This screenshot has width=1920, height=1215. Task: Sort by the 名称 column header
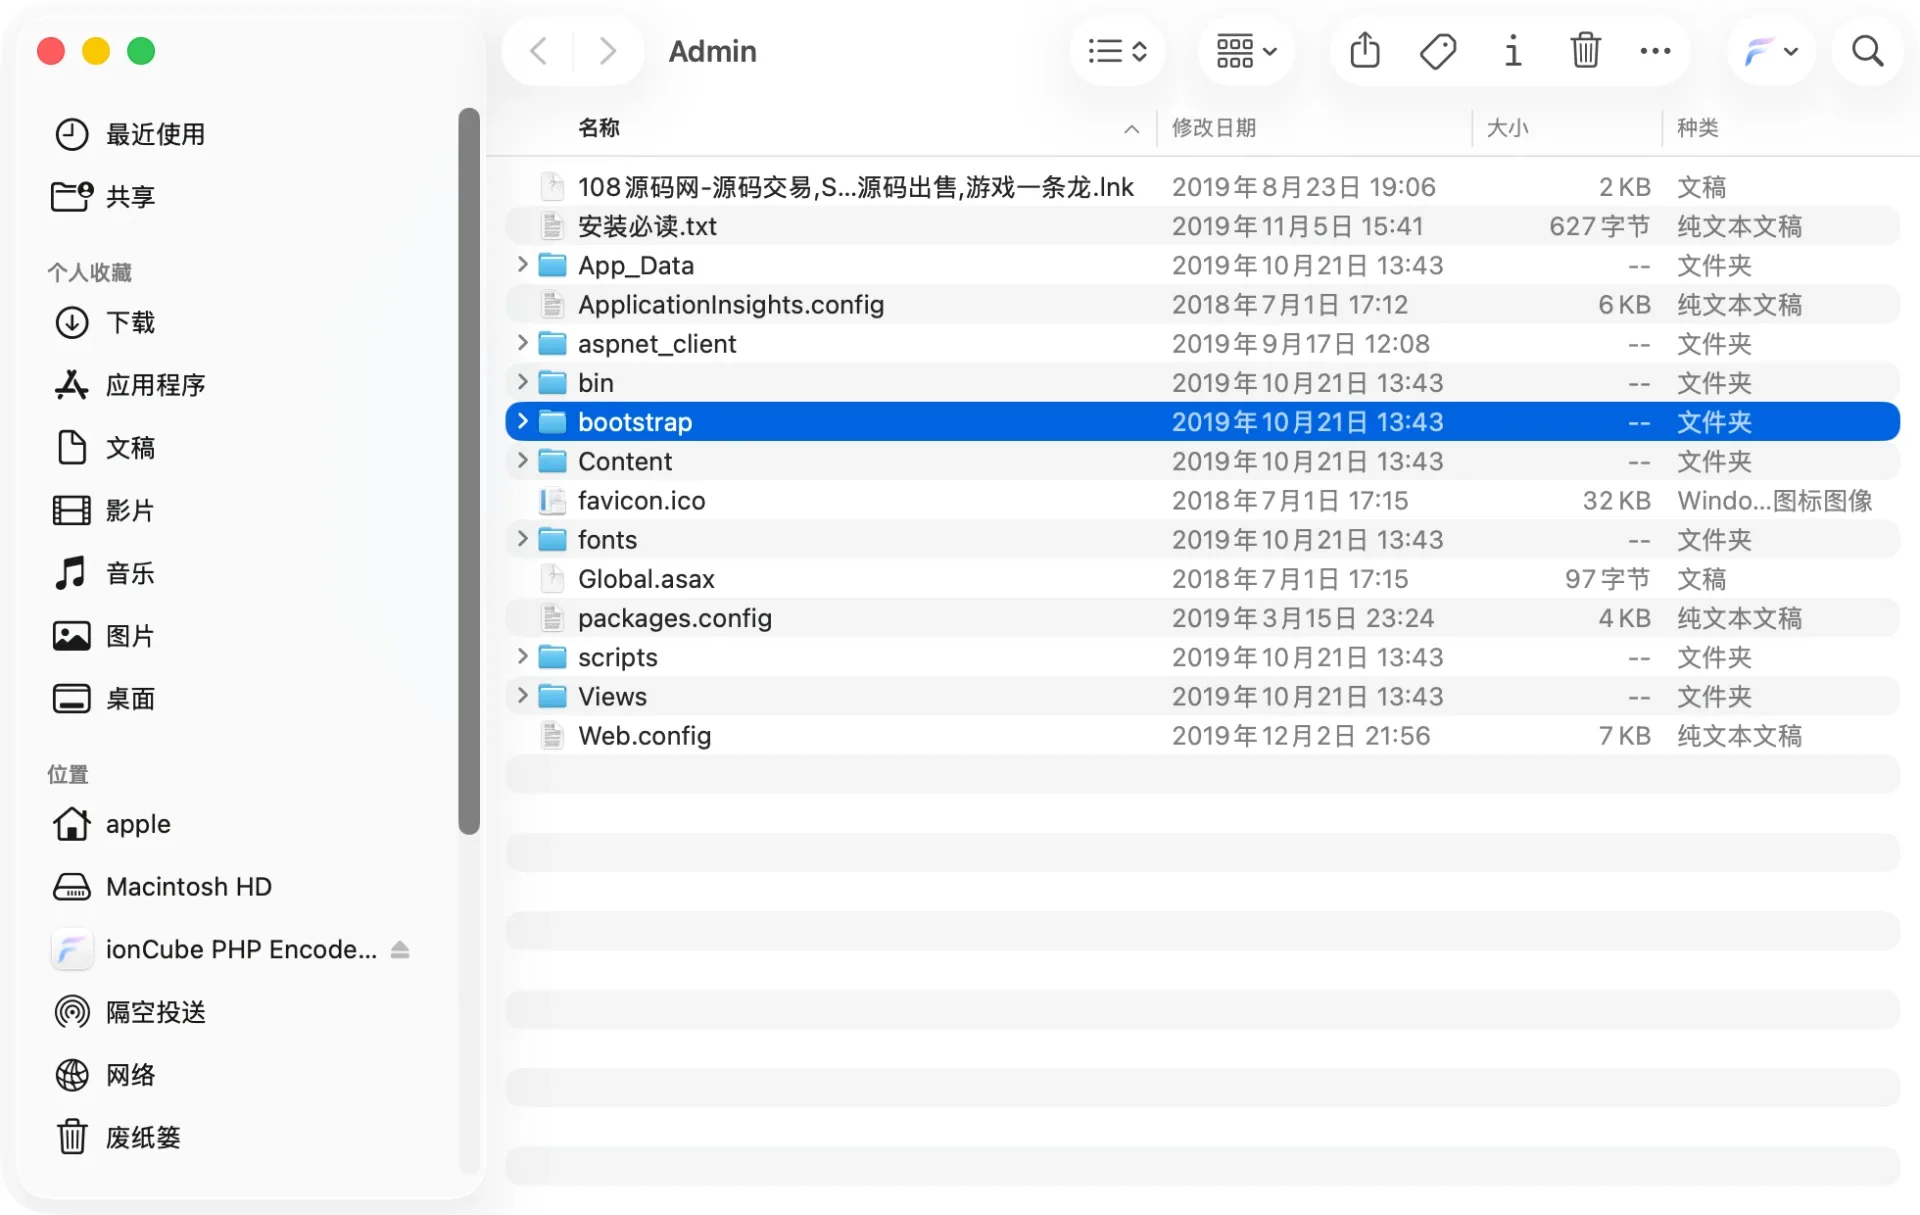[x=599, y=128]
